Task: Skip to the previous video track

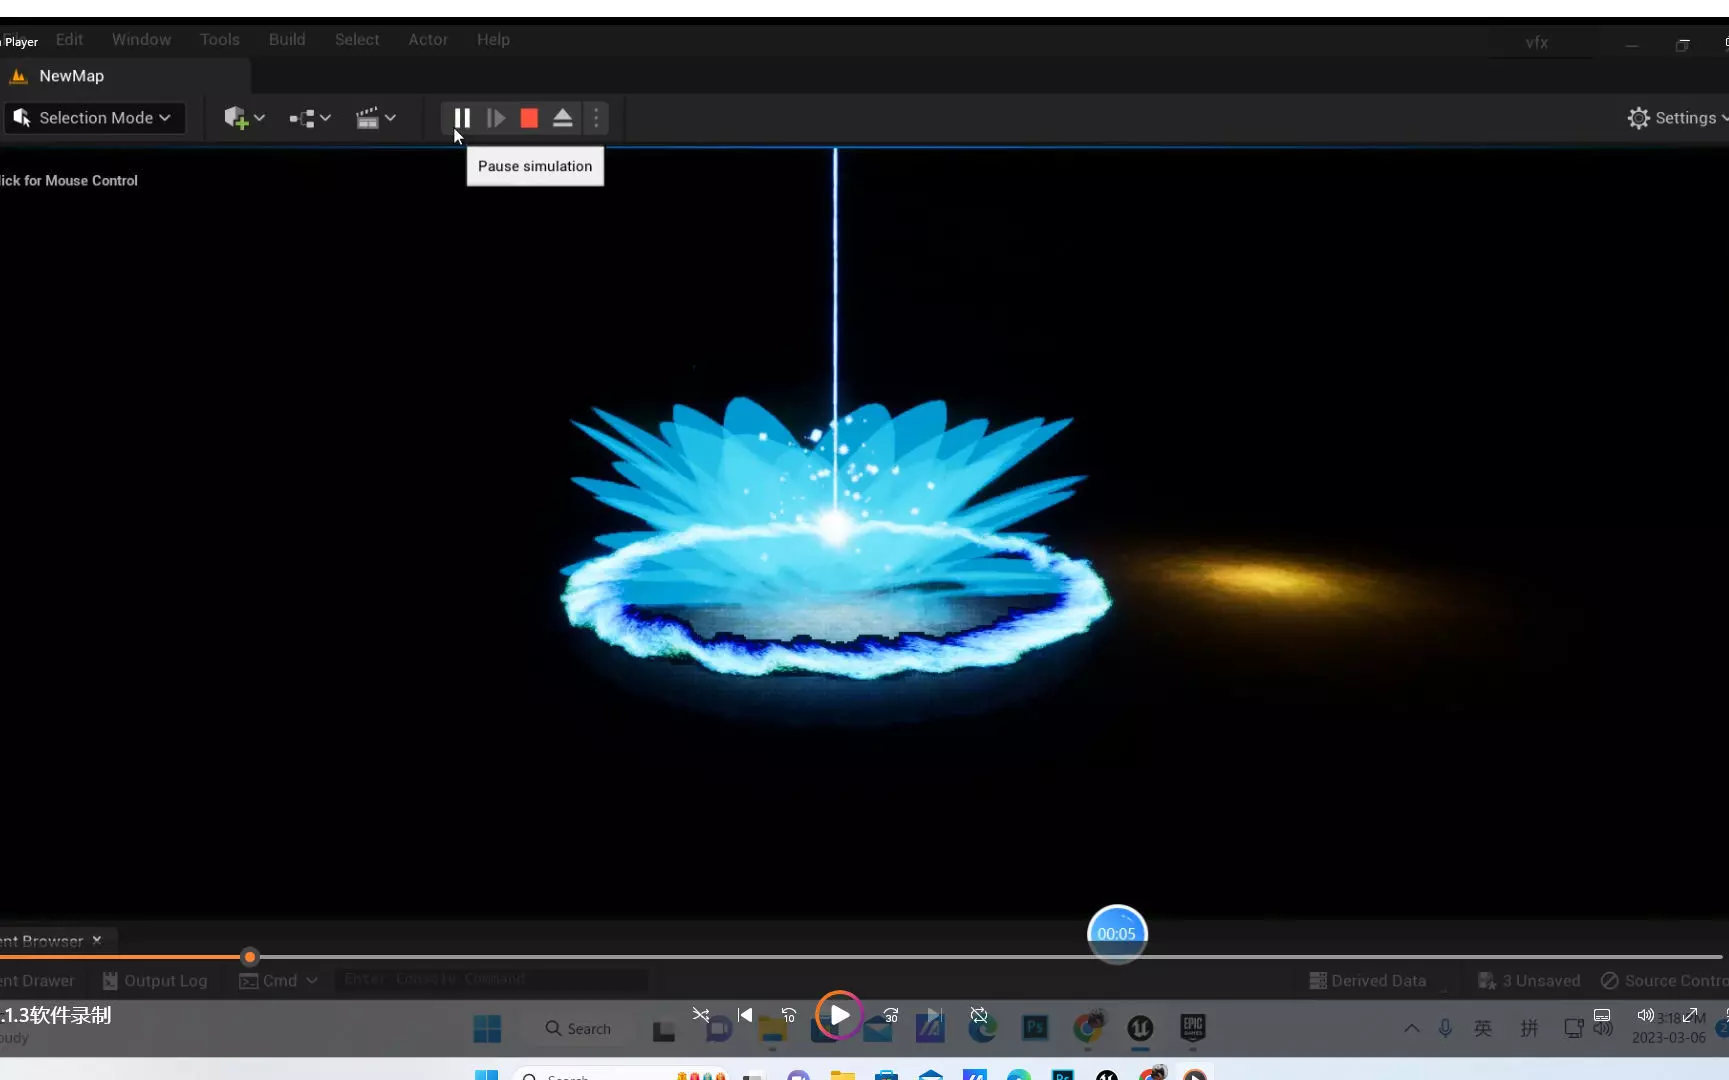Action: click(745, 1015)
